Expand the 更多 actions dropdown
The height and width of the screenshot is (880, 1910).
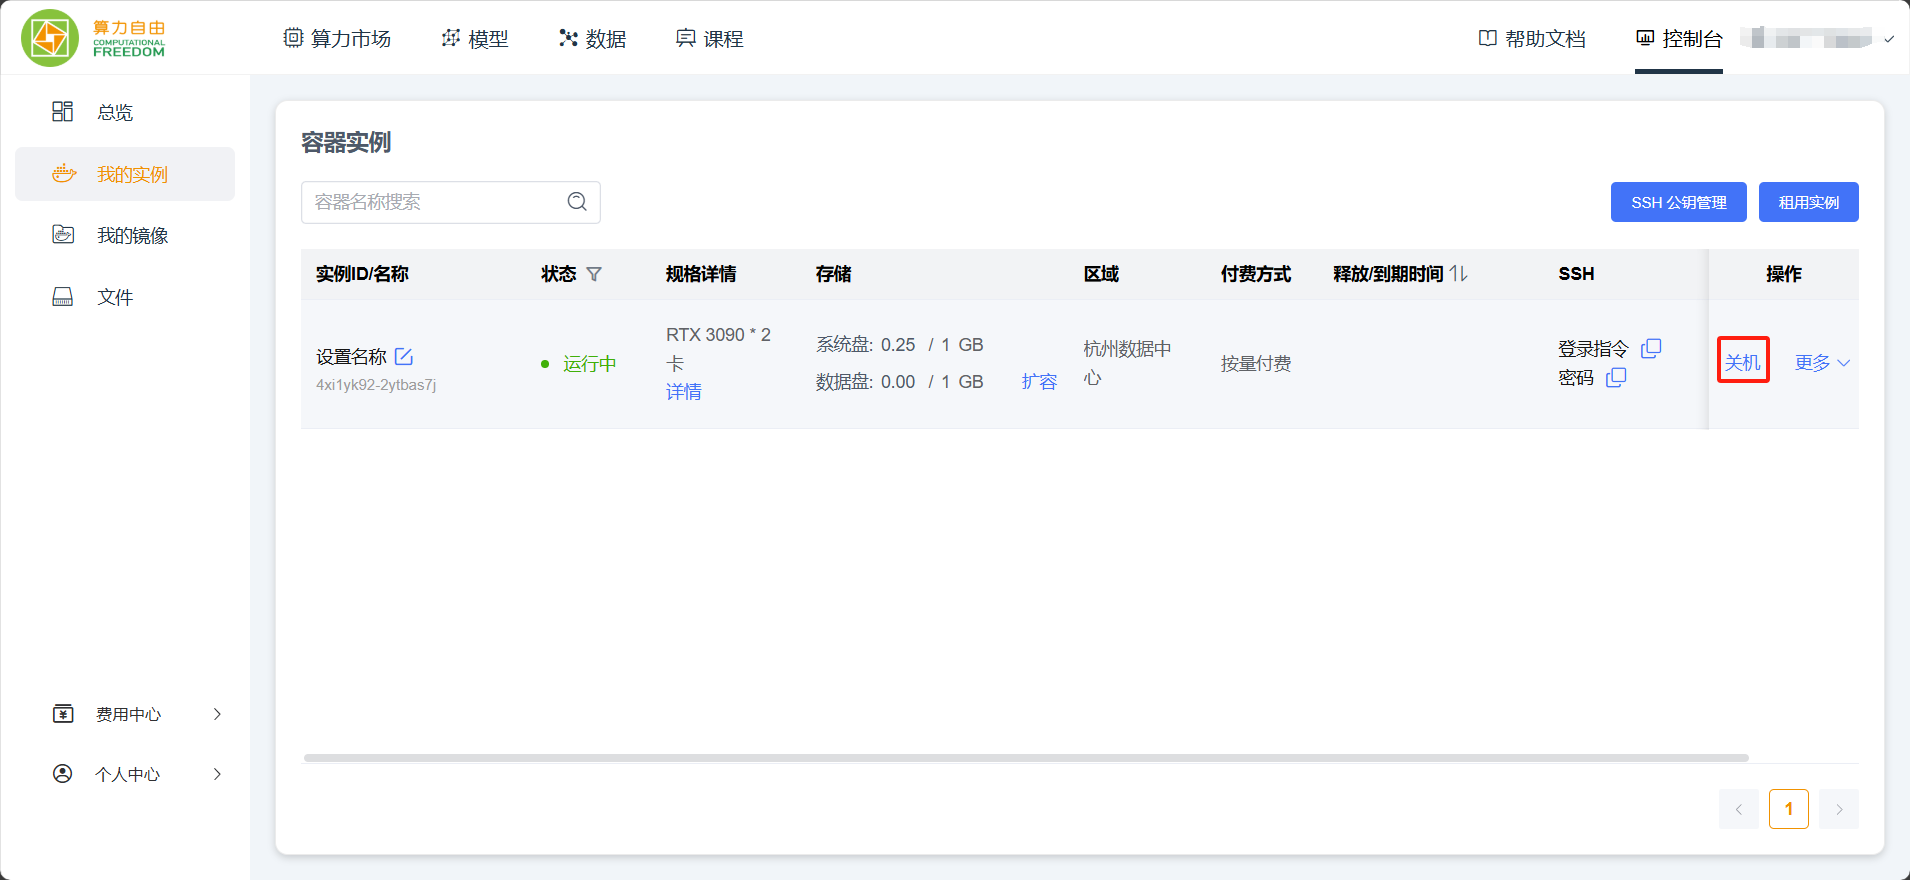1822,363
